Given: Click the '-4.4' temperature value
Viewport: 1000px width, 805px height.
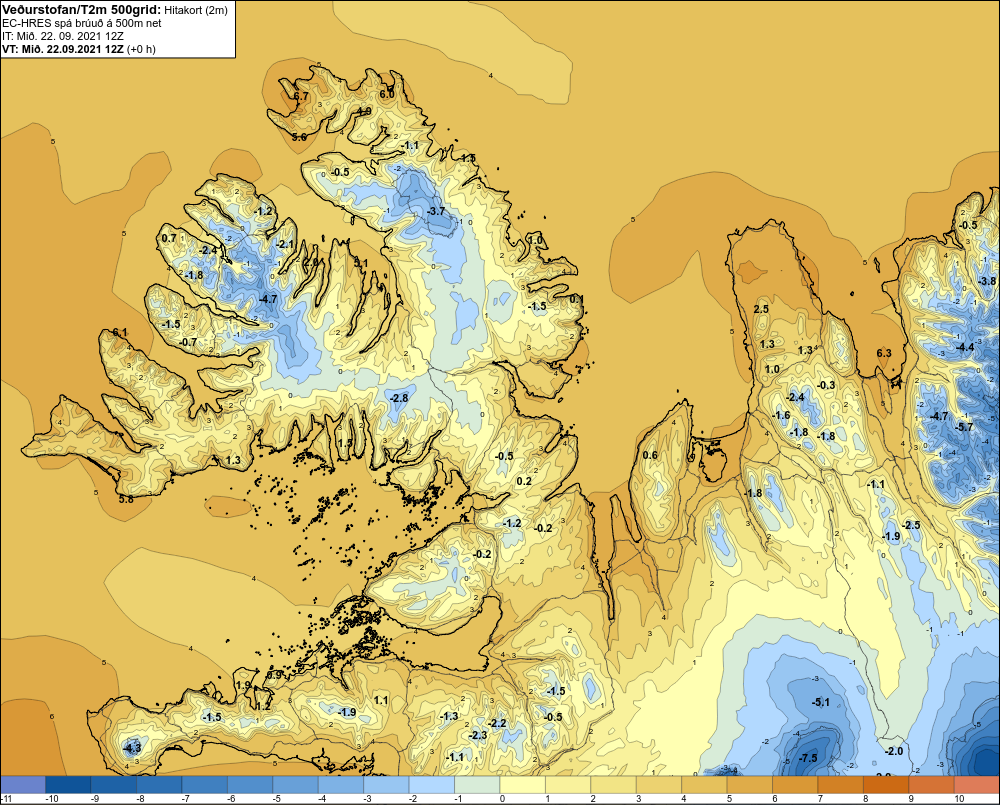Looking at the screenshot, I should point(965,347).
